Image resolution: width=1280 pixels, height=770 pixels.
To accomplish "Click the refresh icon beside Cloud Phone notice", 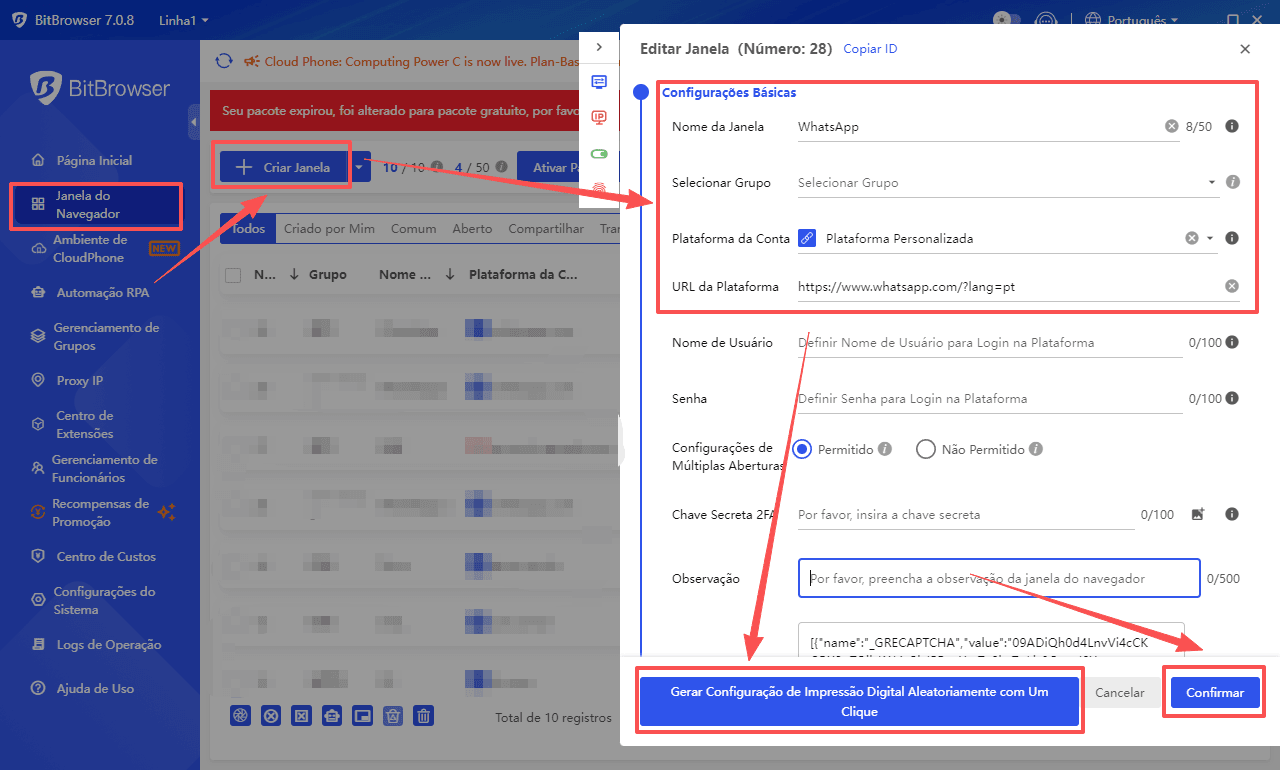I will coord(224,62).
